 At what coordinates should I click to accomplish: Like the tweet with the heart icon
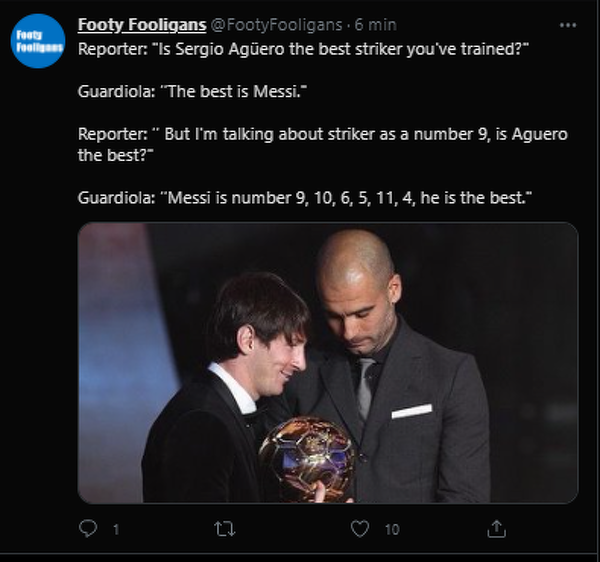pyautogui.click(x=360, y=528)
